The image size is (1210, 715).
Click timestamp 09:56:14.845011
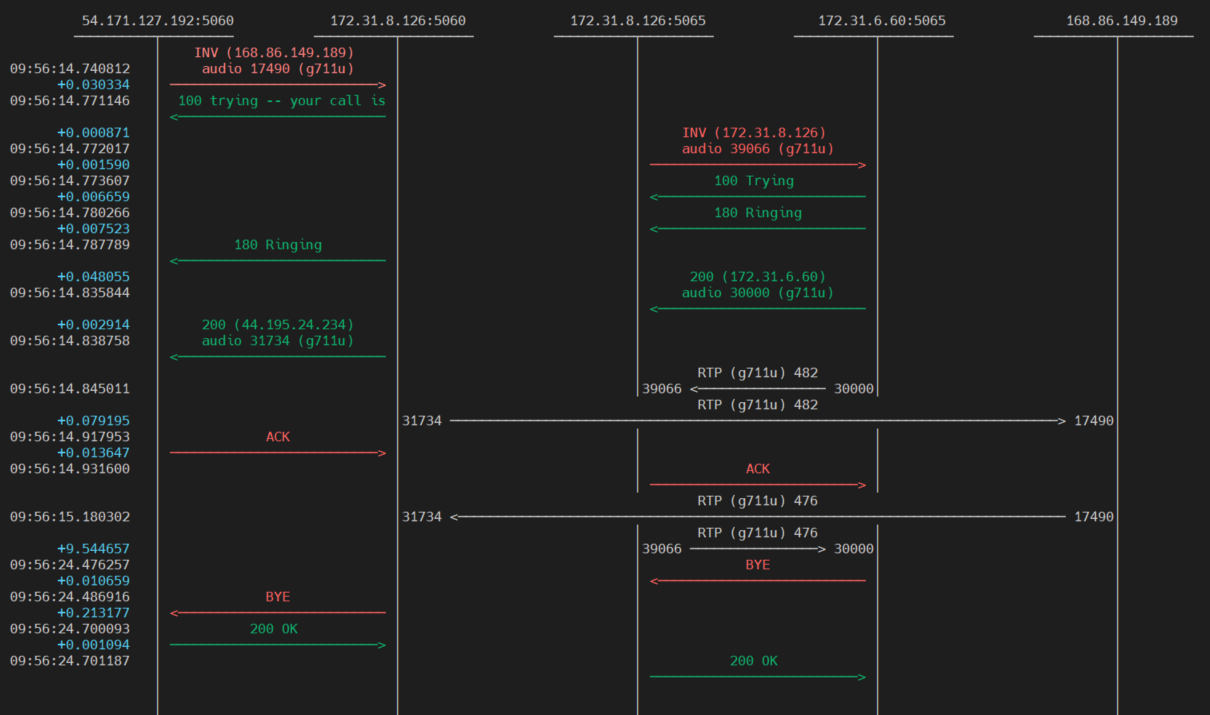70,388
